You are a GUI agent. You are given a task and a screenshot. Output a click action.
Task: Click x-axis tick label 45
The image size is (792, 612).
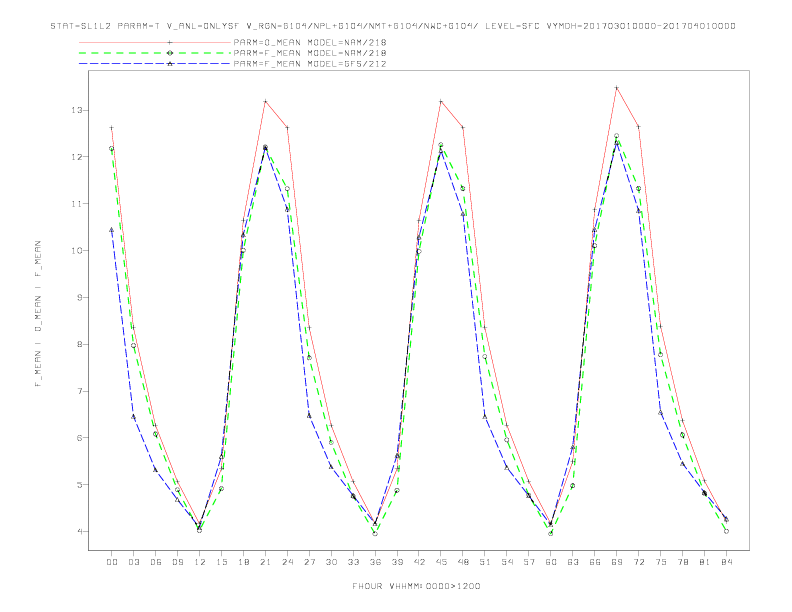(x=441, y=562)
